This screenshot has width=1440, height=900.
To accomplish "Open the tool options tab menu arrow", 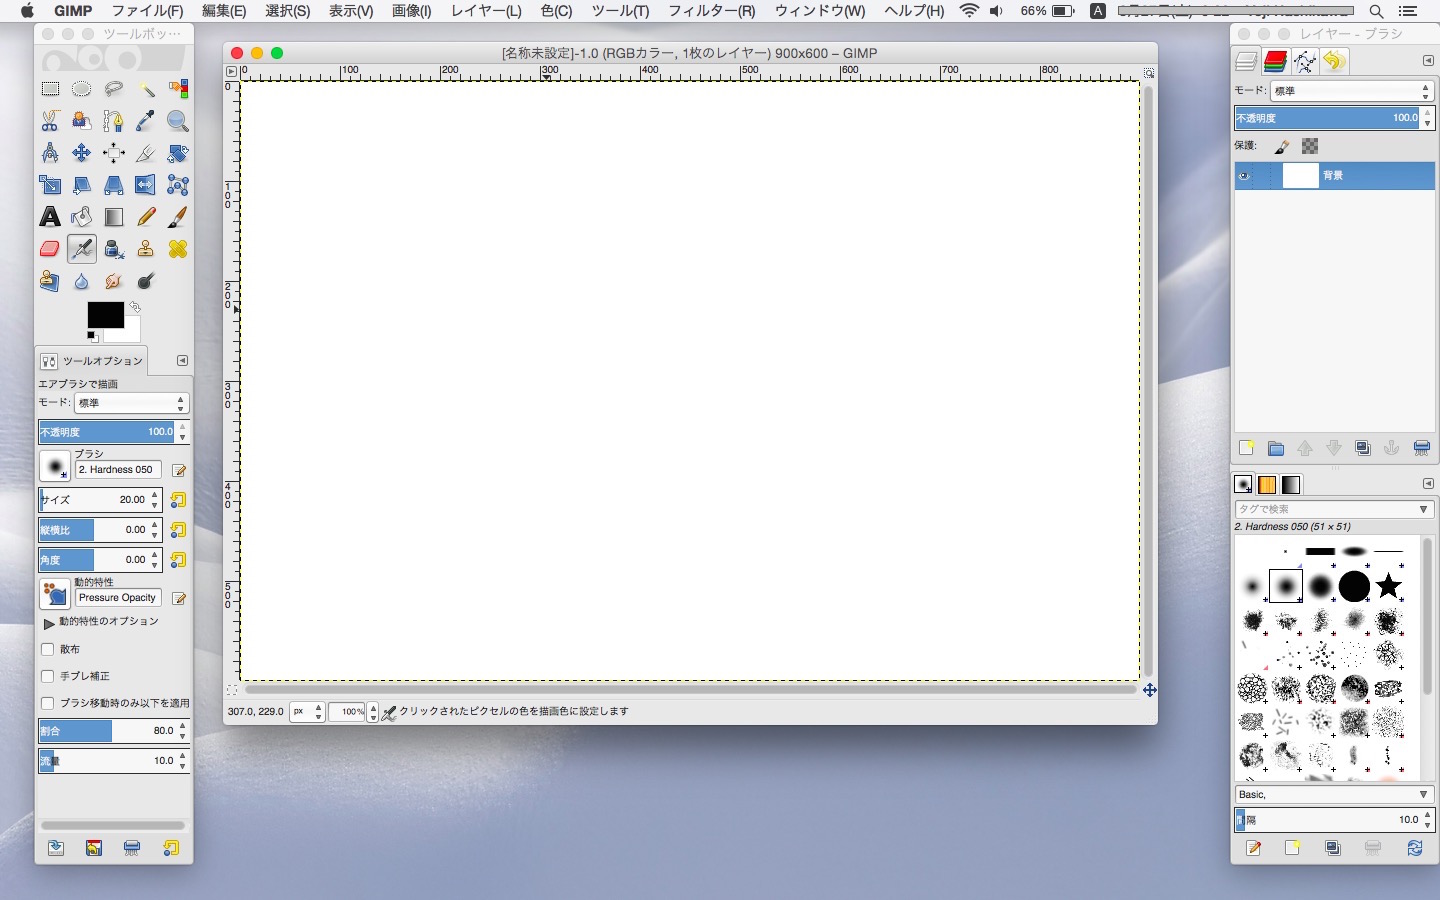I will (182, 360).
